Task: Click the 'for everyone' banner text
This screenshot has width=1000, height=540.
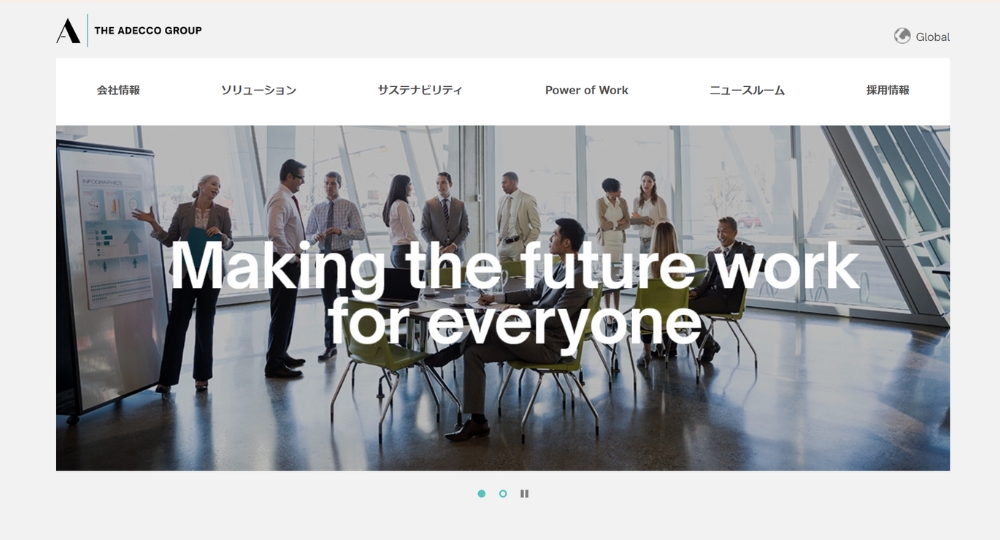Action: point(515,324)
